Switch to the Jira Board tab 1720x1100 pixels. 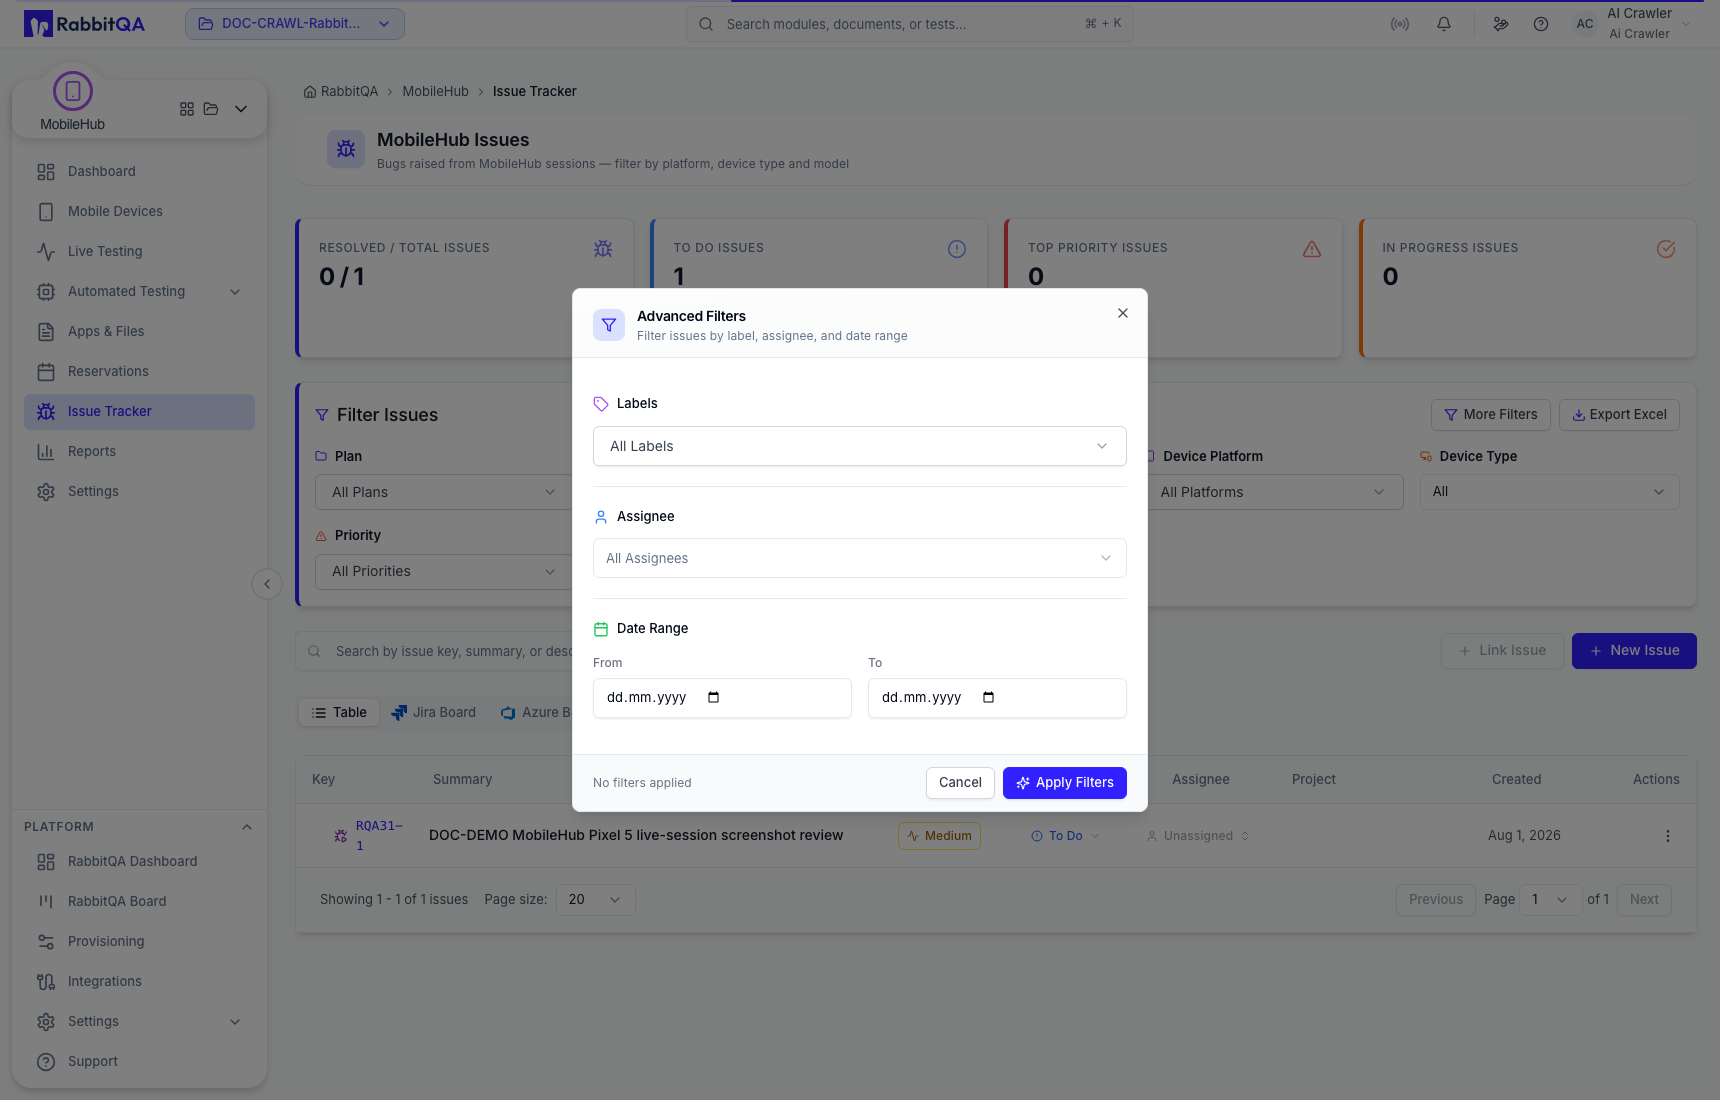[433, 713]
